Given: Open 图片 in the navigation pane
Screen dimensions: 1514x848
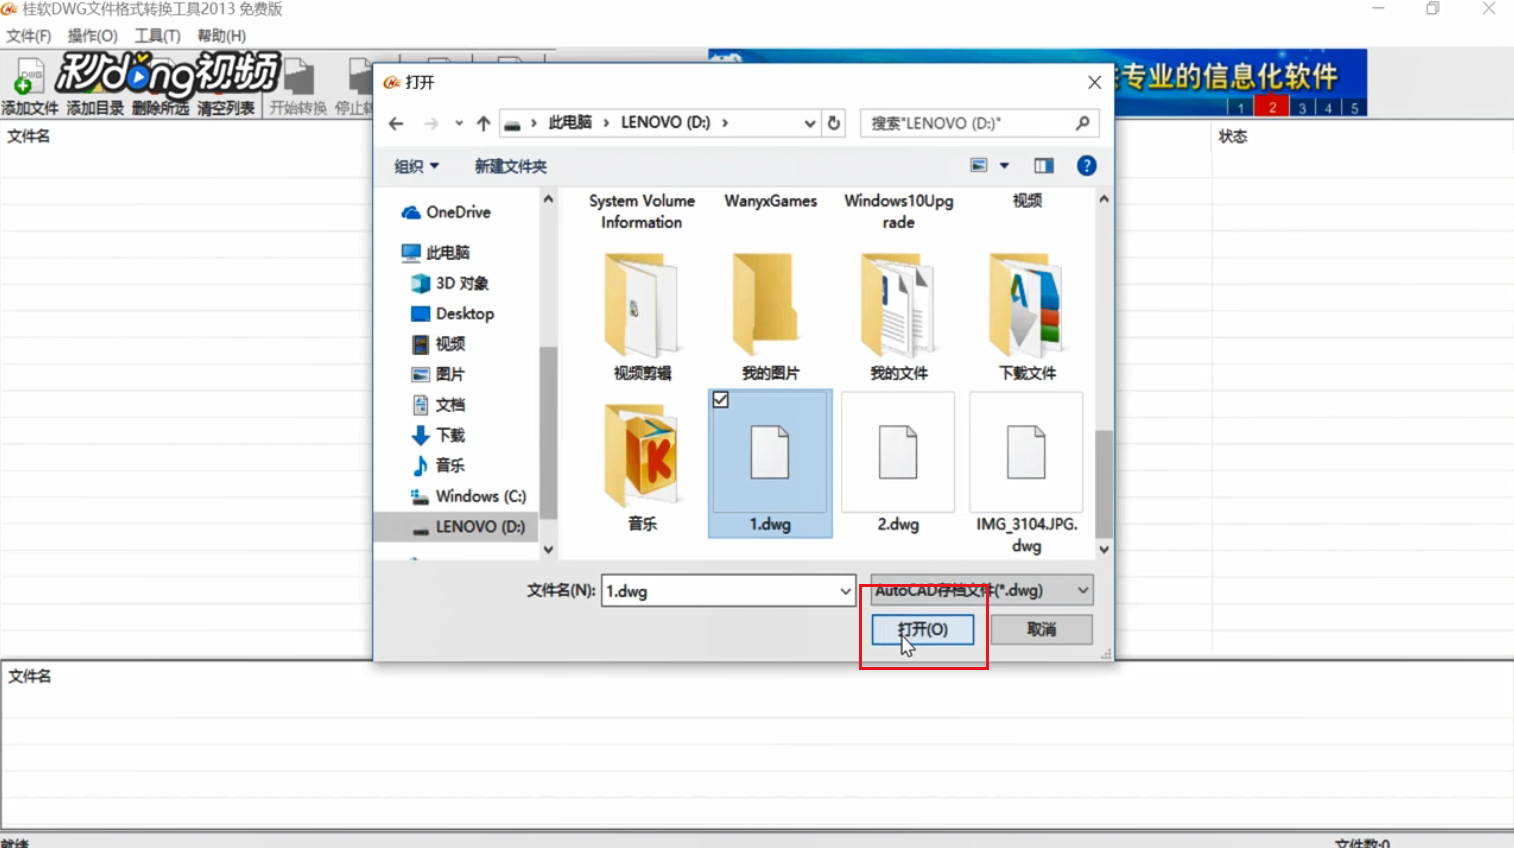Looking at the screenshot, I should 438,374.
